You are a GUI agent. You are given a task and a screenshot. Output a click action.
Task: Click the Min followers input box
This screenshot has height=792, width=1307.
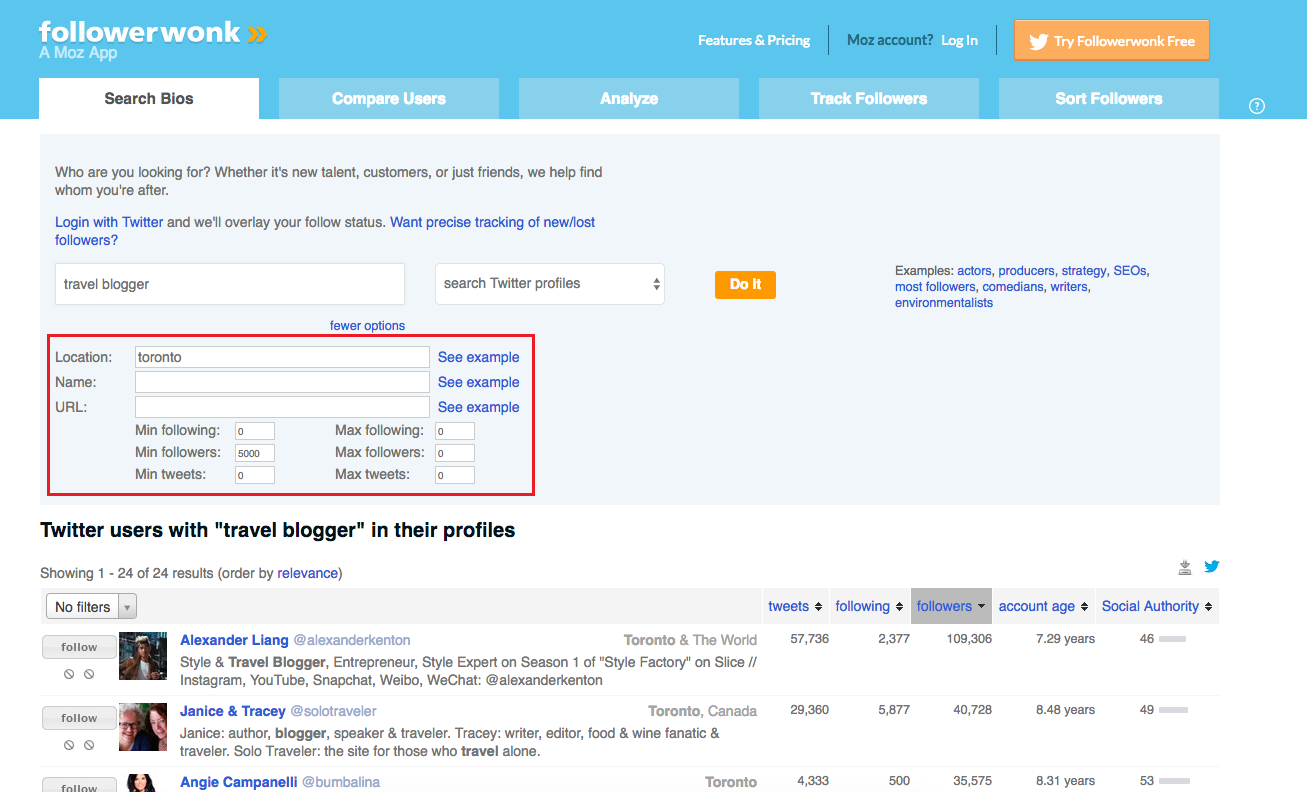click(x=254, y=453)
